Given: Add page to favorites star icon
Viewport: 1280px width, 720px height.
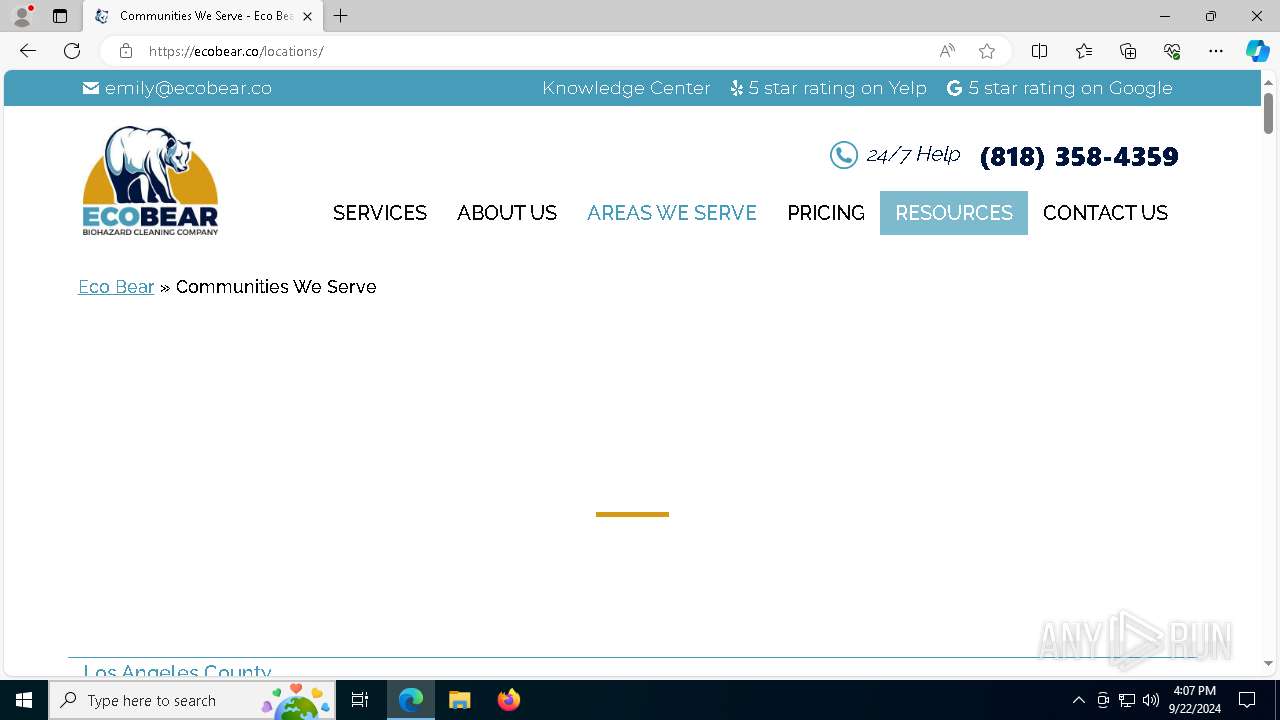Looking at the screenshot, I should (987, 51).
